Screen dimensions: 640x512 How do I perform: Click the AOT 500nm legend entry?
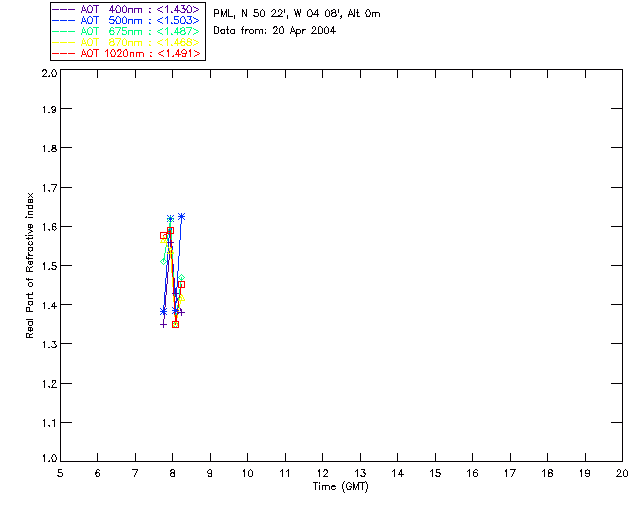point(126,20)
